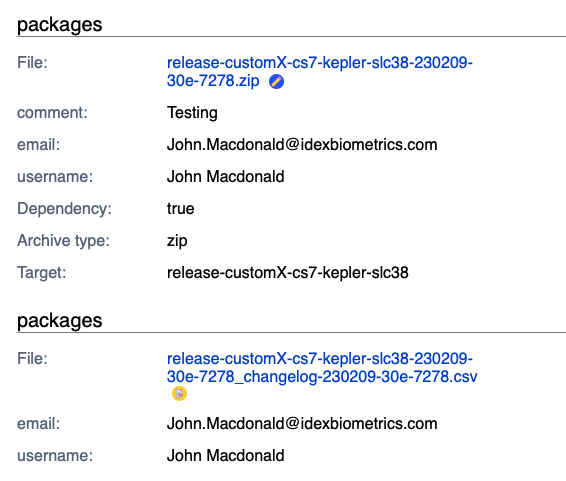Click the email address in the first package
566x481 pixels.
tap(302, 145)
